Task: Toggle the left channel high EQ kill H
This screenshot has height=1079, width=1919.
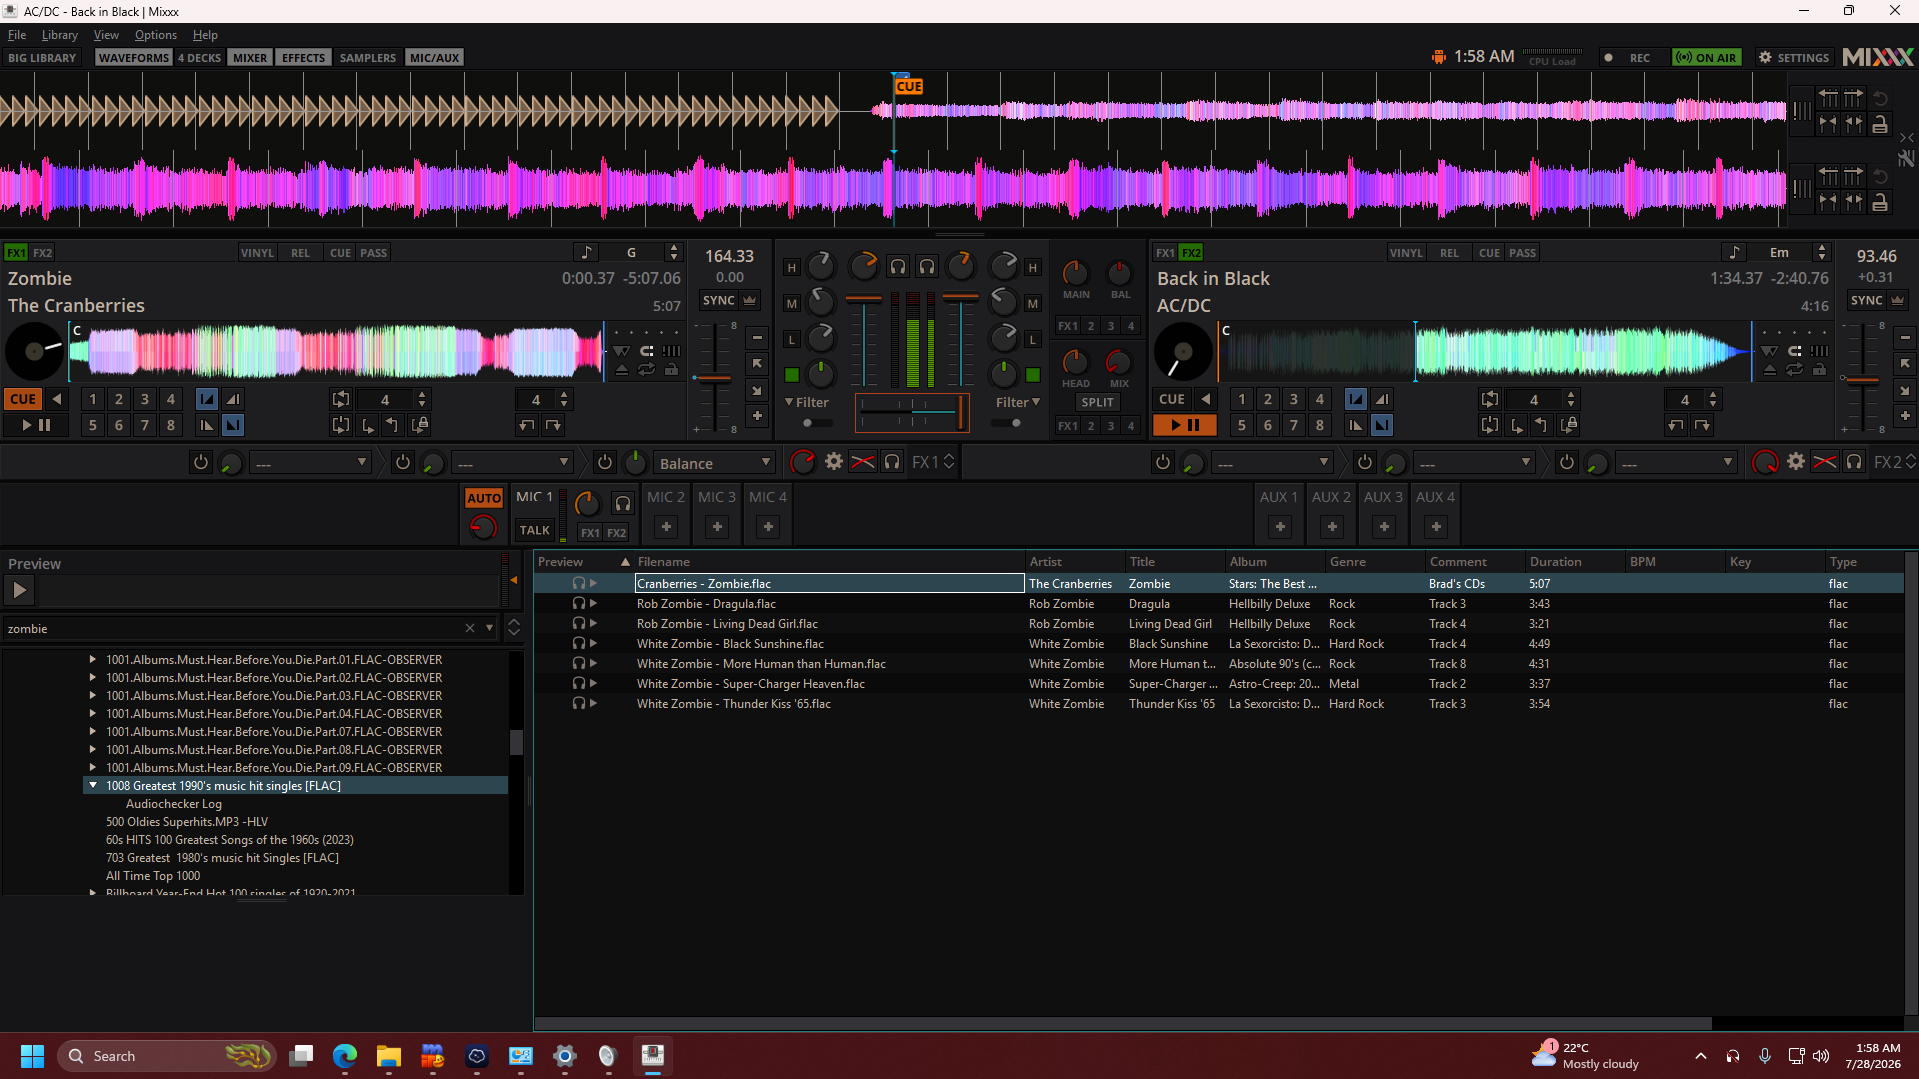Action: (791, 268)
